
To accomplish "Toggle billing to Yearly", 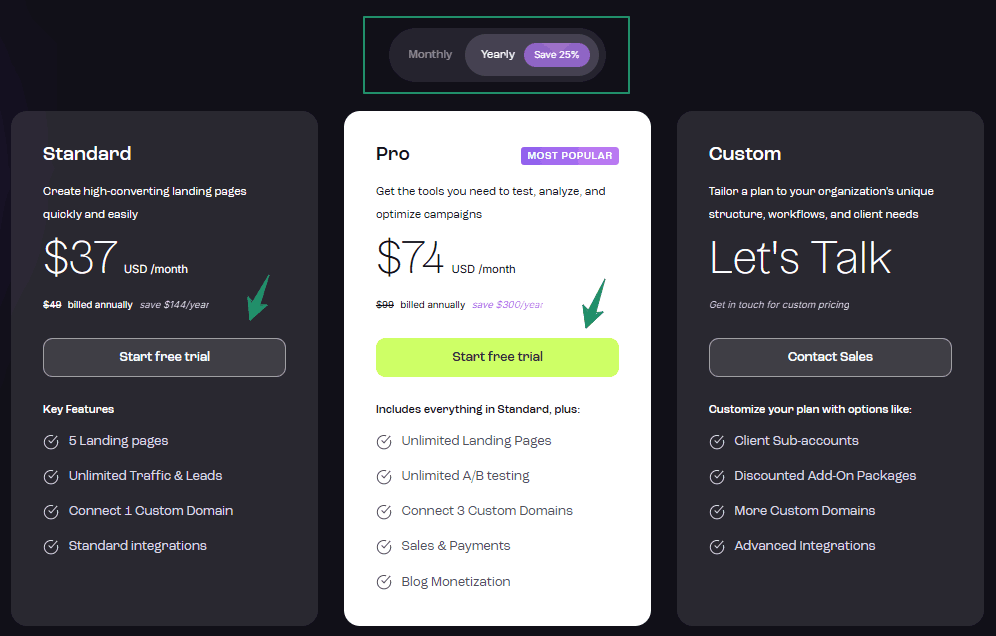I will (x=497, y=54).
